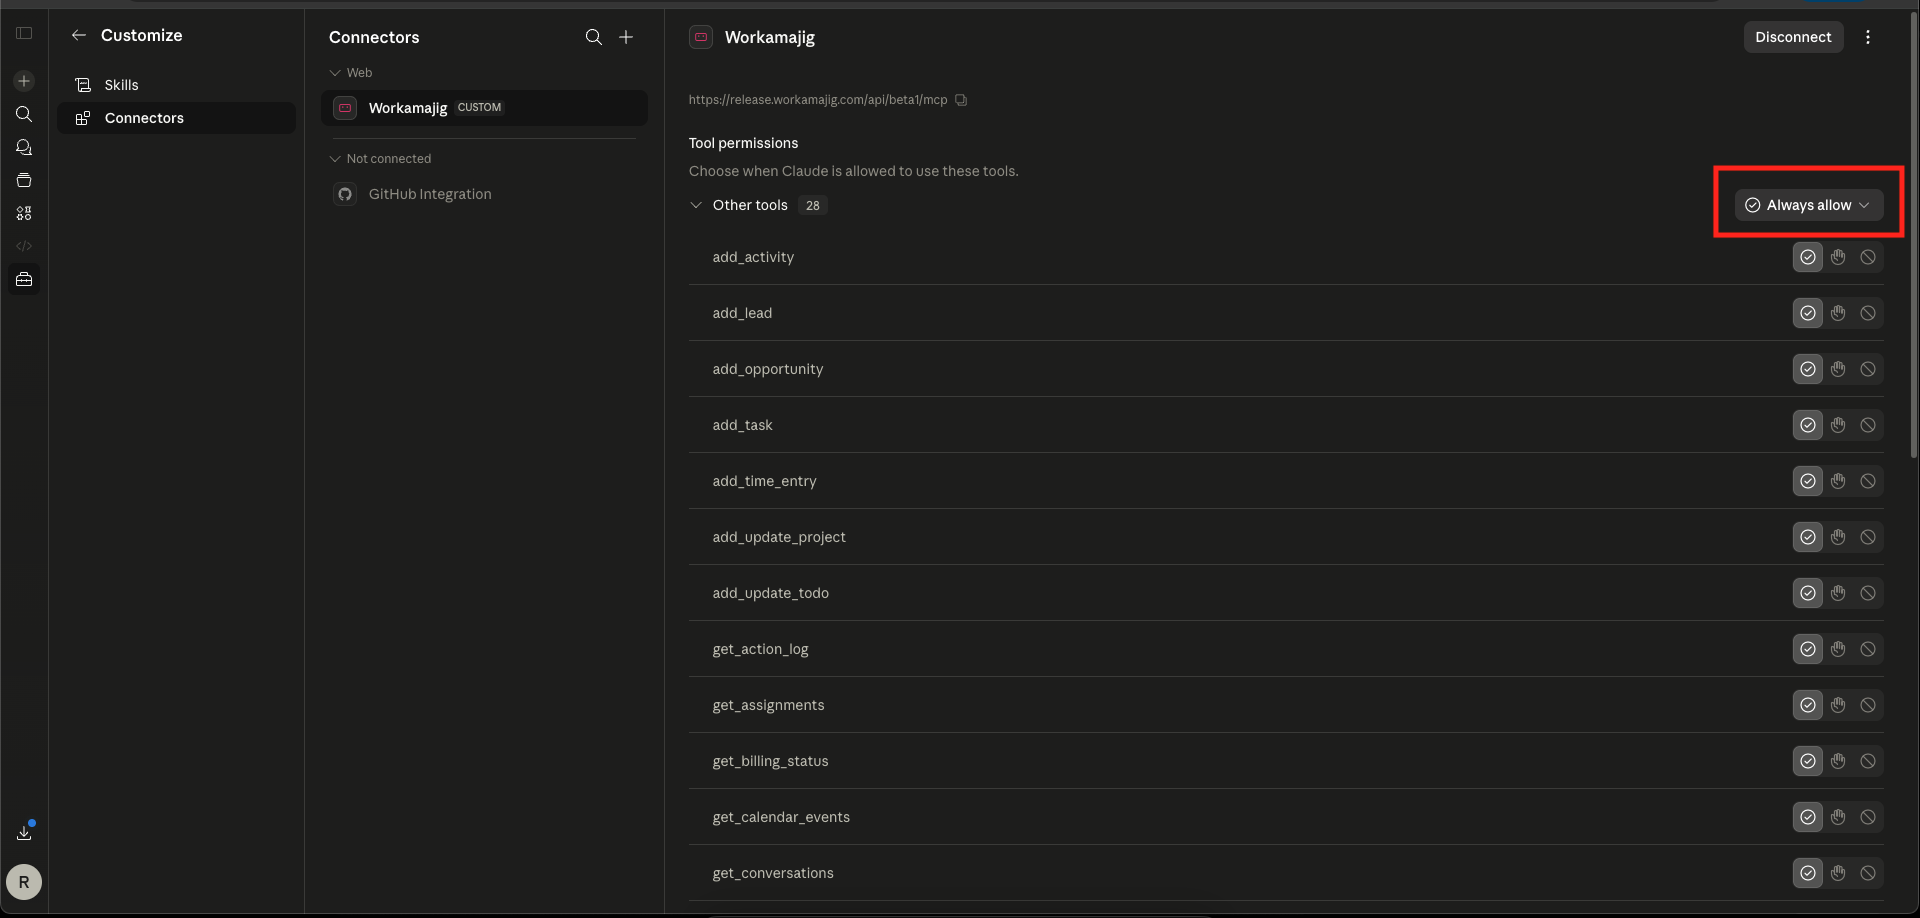Block the get_action_log tool

(1868, 649)
